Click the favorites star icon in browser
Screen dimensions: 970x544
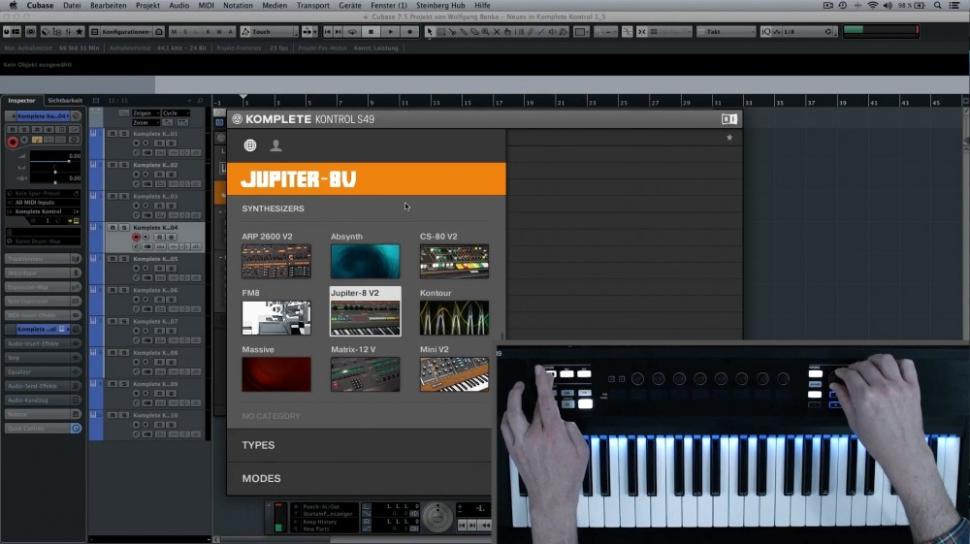729,138
